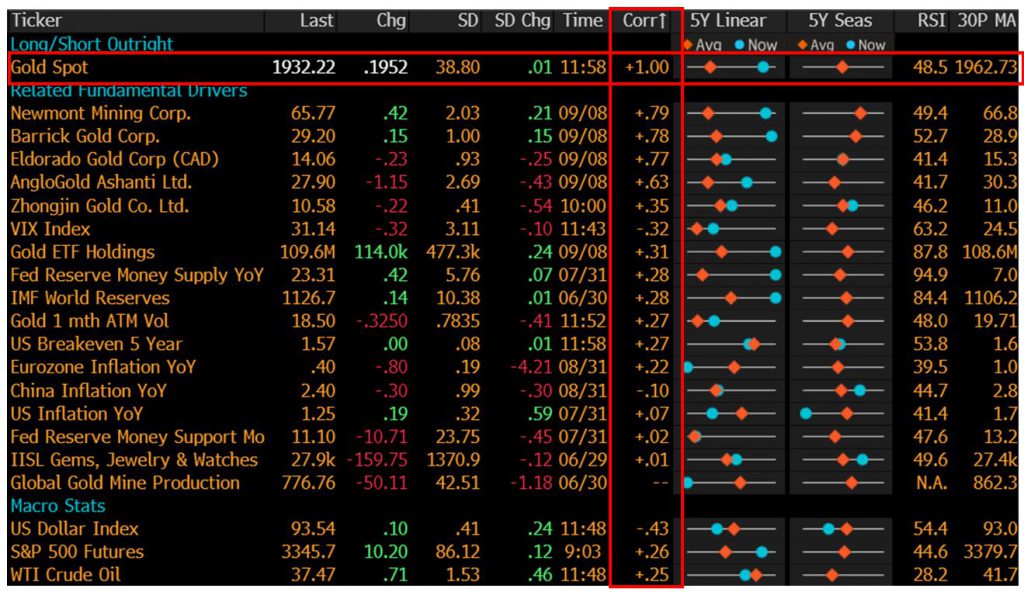Click Gold Spot last price 1932.22
Screen dimensions: 1024x592
pyautogui.click(x=304, y=67)
